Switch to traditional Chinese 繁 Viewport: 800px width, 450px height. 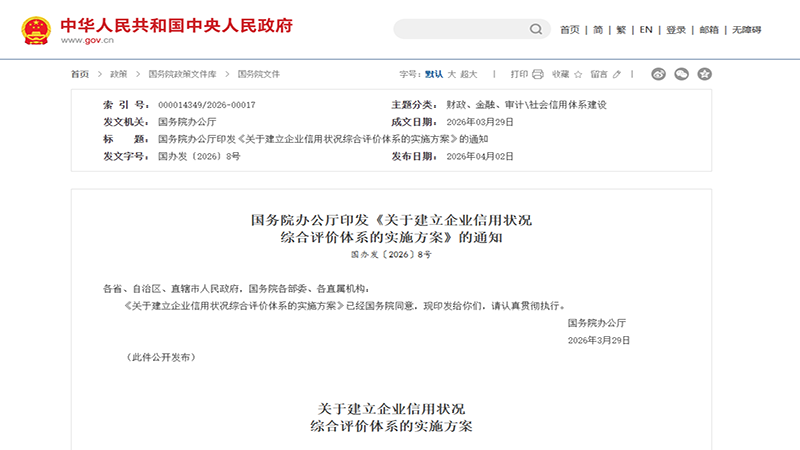[621, 30]
